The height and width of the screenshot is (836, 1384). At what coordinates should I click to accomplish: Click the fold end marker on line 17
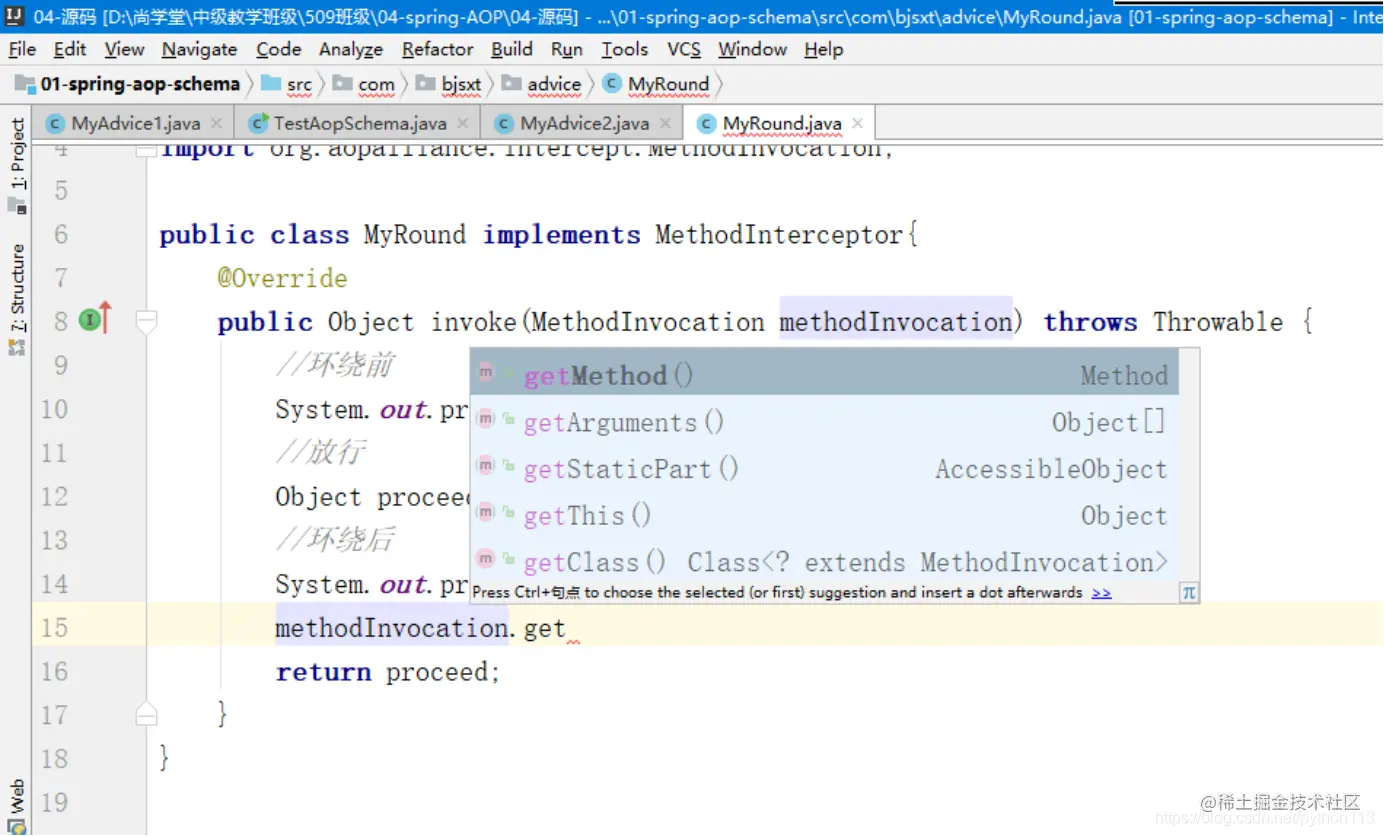146,713
